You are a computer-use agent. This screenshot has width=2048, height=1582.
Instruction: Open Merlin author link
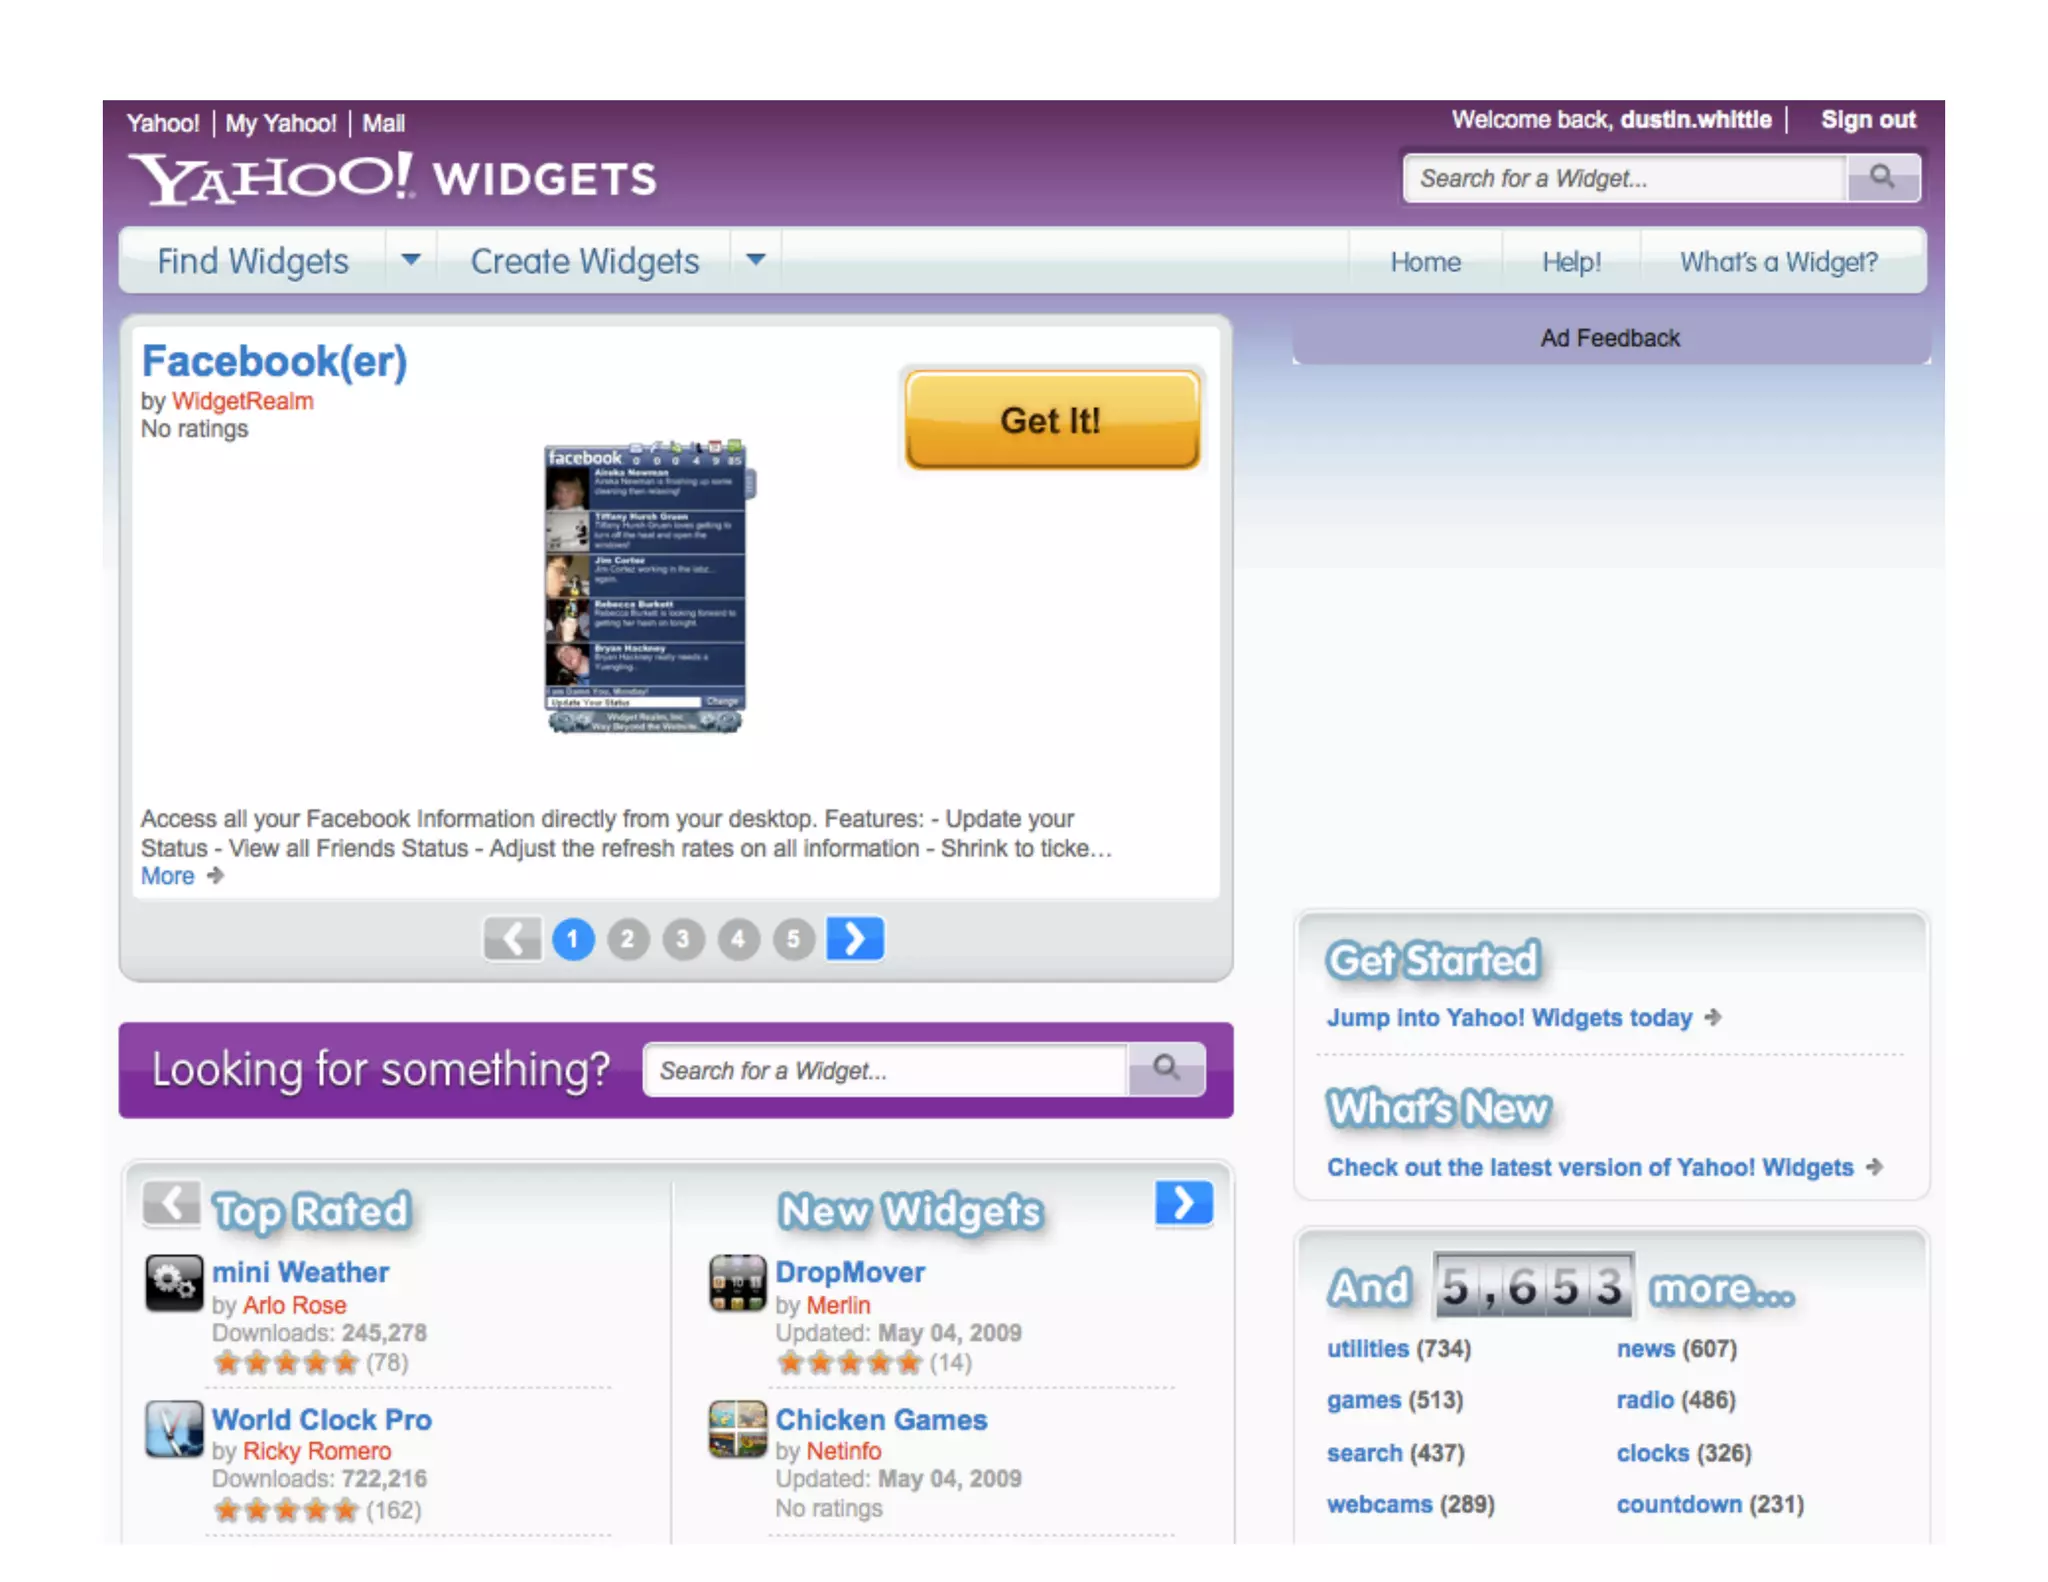pyautogui.click(x=838, y=1305)
